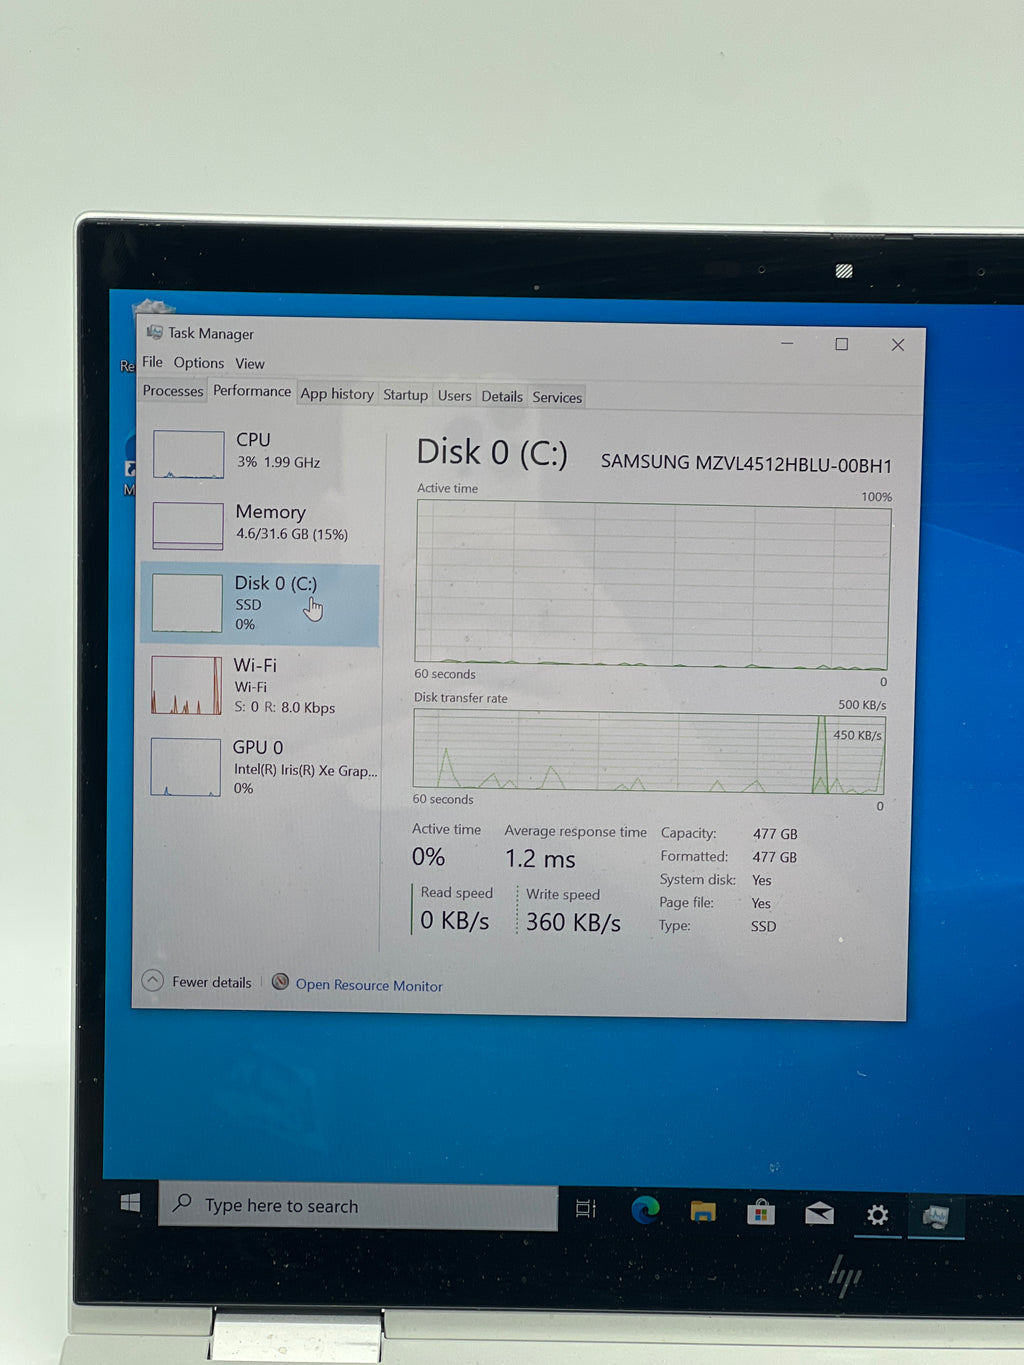Select the CPU performance item
Image resolution: width=1024 pixels, height=1365 pixels.
click(x=262, y=453)
